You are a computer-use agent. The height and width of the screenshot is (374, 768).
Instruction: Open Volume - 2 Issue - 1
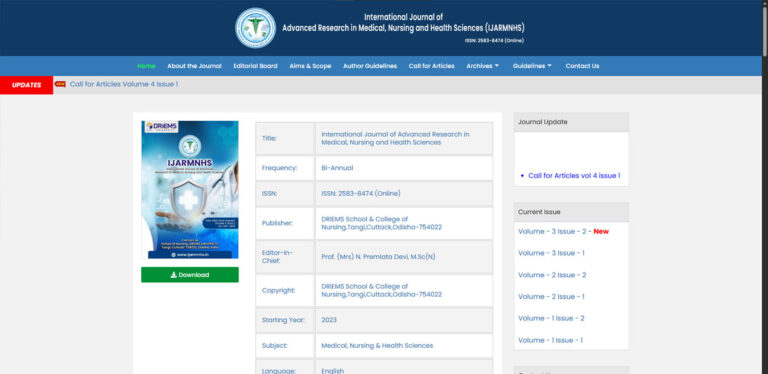click(551, 297)
